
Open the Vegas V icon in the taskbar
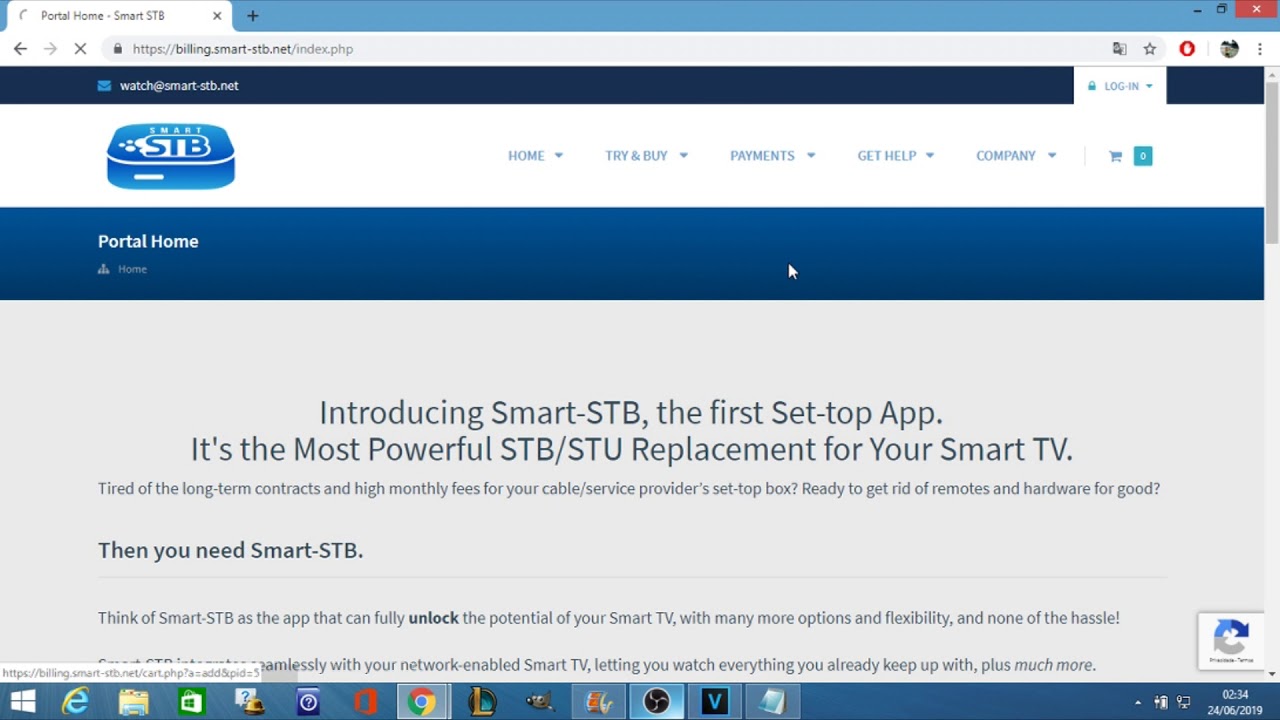pyautogui.click(x=714, y=702)
